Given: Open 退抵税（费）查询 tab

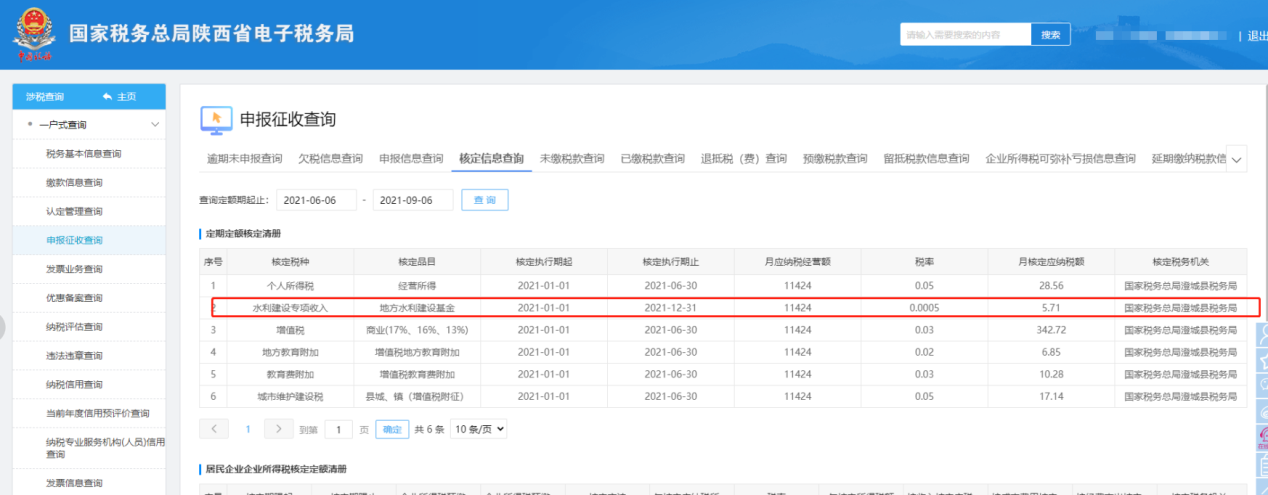Looking at the screenshot, I should [x=744, y=159].
